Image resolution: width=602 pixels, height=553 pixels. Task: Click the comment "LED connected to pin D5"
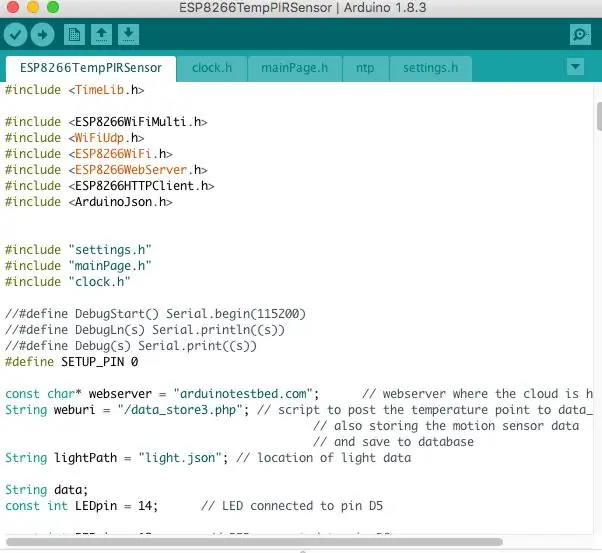coord(292,506)
